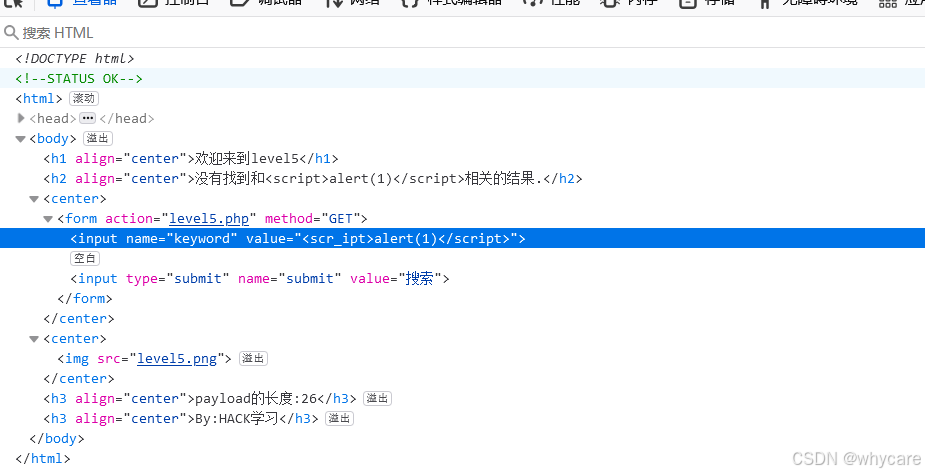Click the 溢出 badge beside the payload h3
This screenshot has height=474, width=925.
tap(378, 398)
